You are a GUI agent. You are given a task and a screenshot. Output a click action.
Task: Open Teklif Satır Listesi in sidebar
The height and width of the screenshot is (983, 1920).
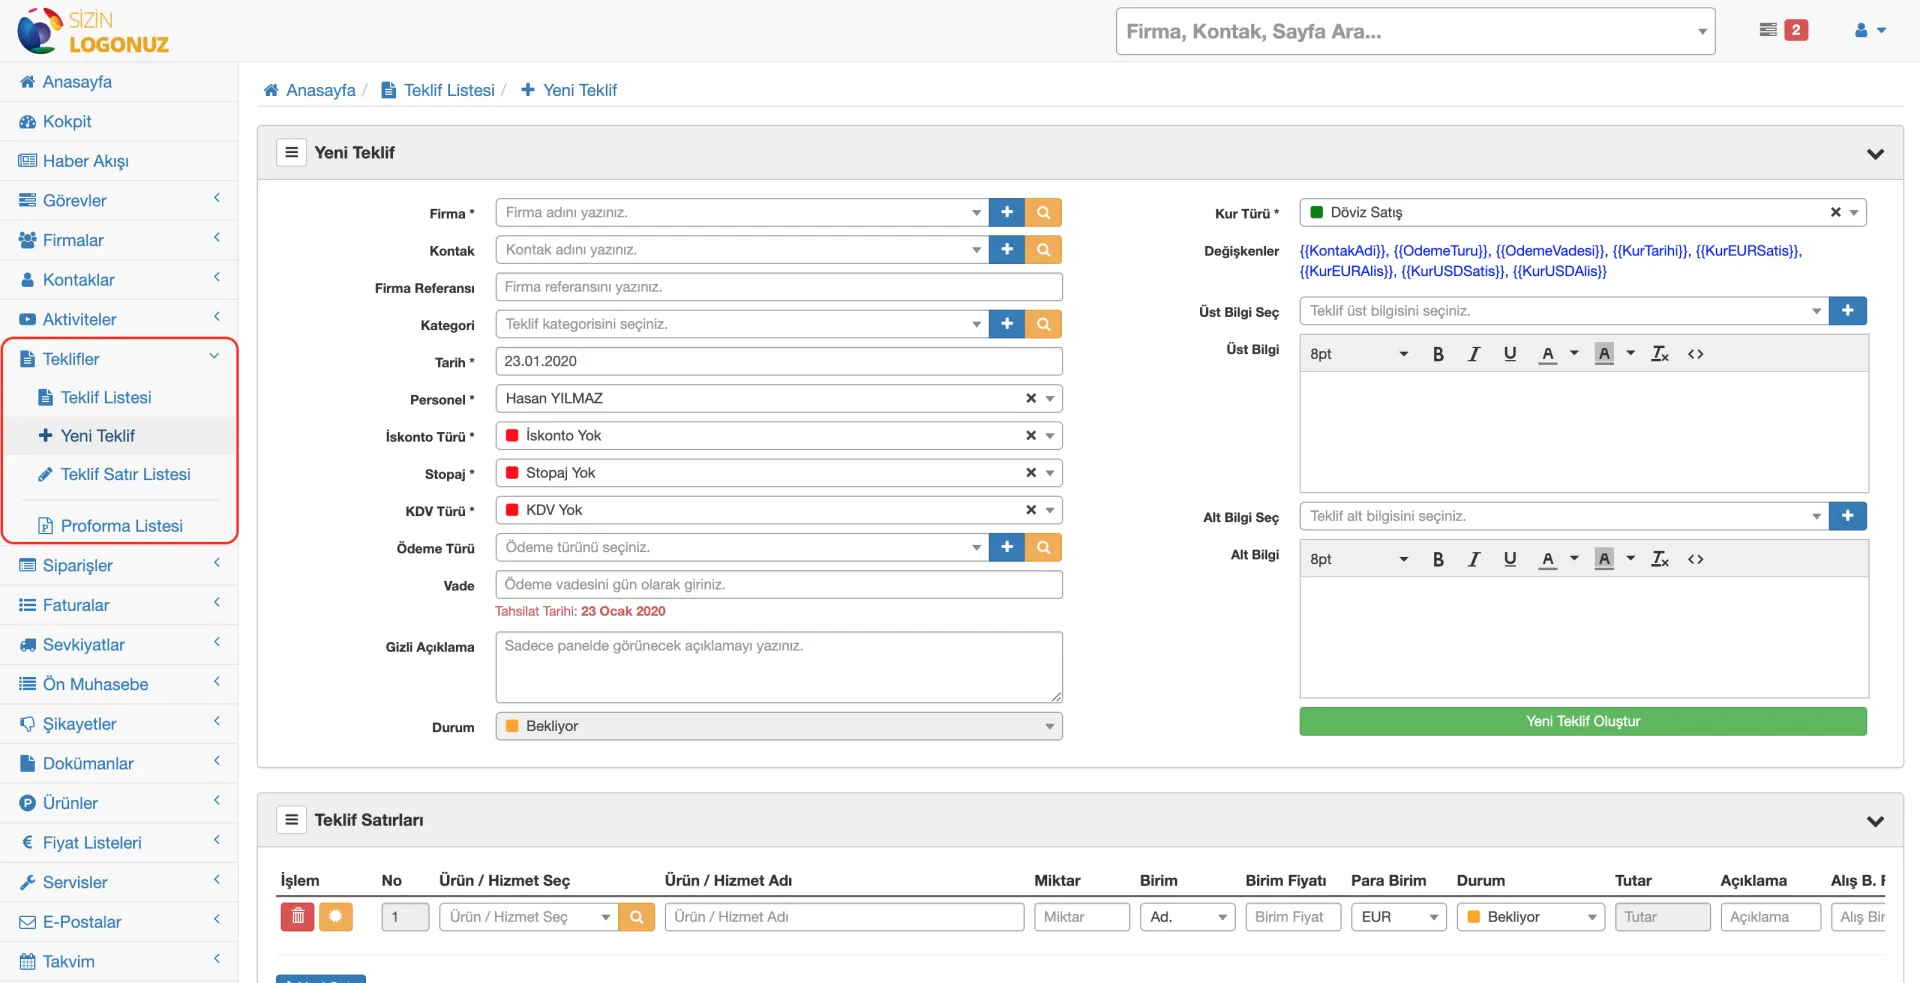point(125,474)
